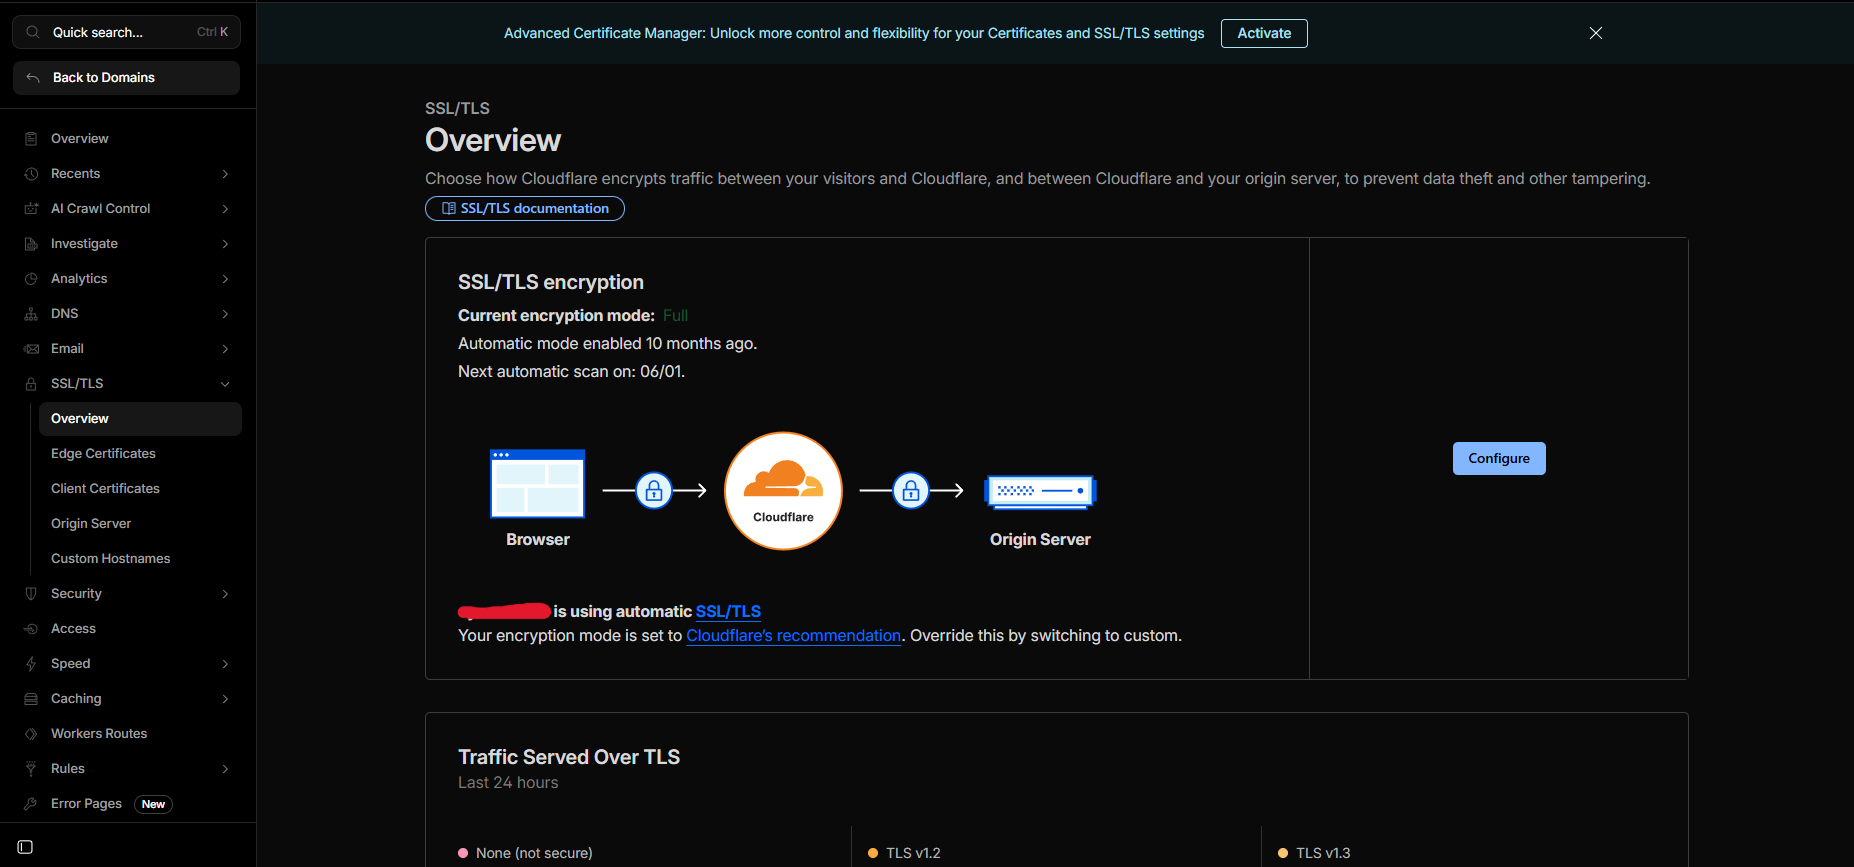Dismiss the Advanced Certificate Manager banner
This screenshot has width=1854, height=867.
(x=1596, y=33)
